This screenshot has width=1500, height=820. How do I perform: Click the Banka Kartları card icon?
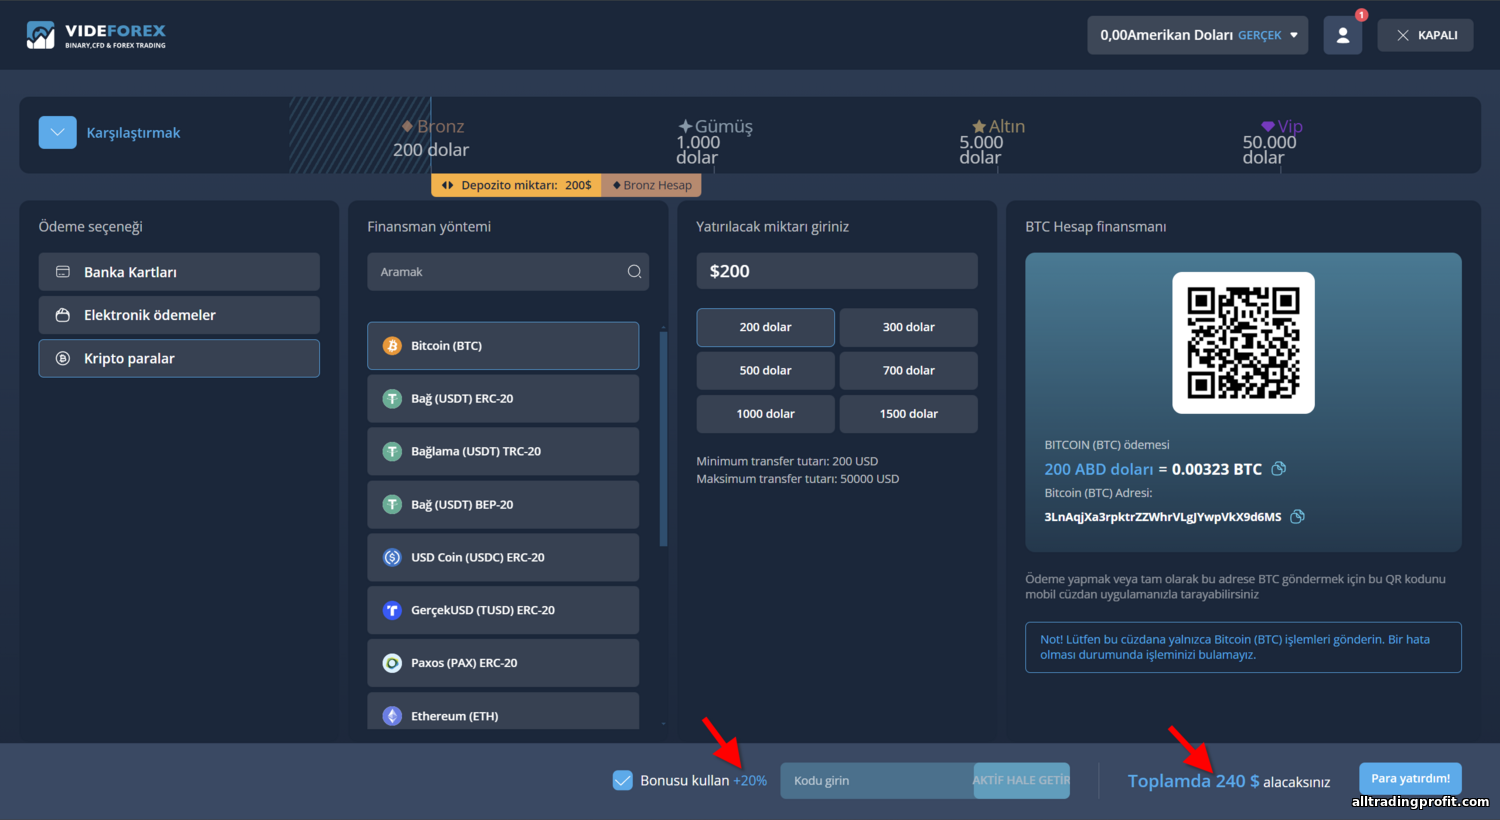[63, 272]
